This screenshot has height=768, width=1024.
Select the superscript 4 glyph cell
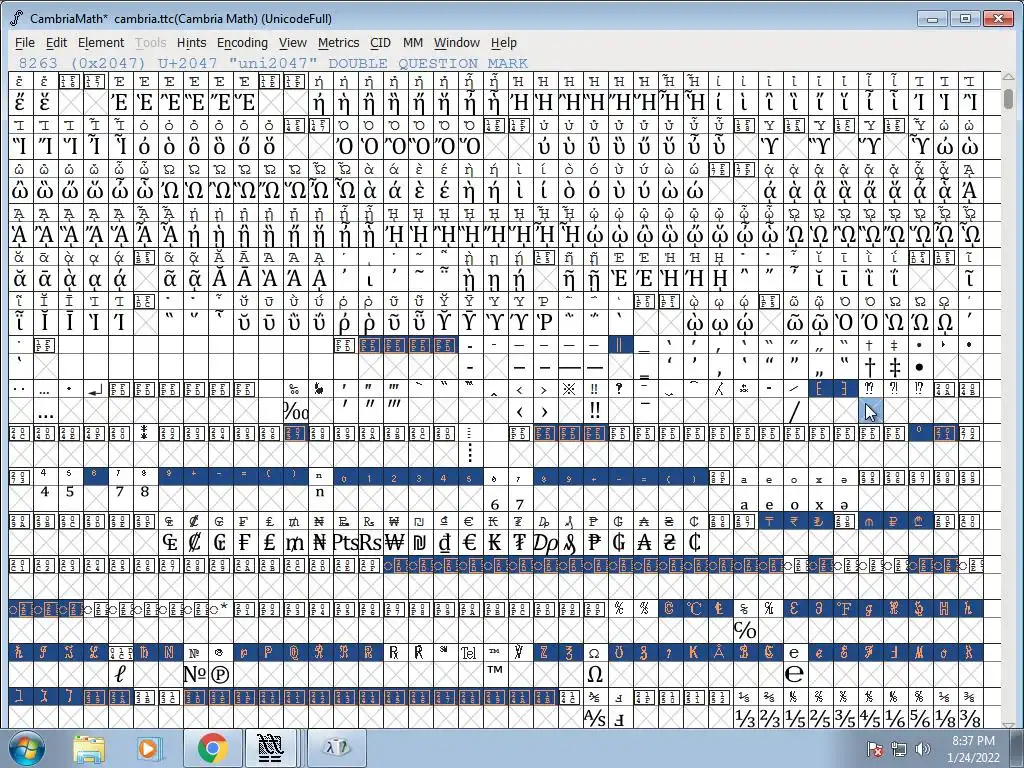click(44, 492)
